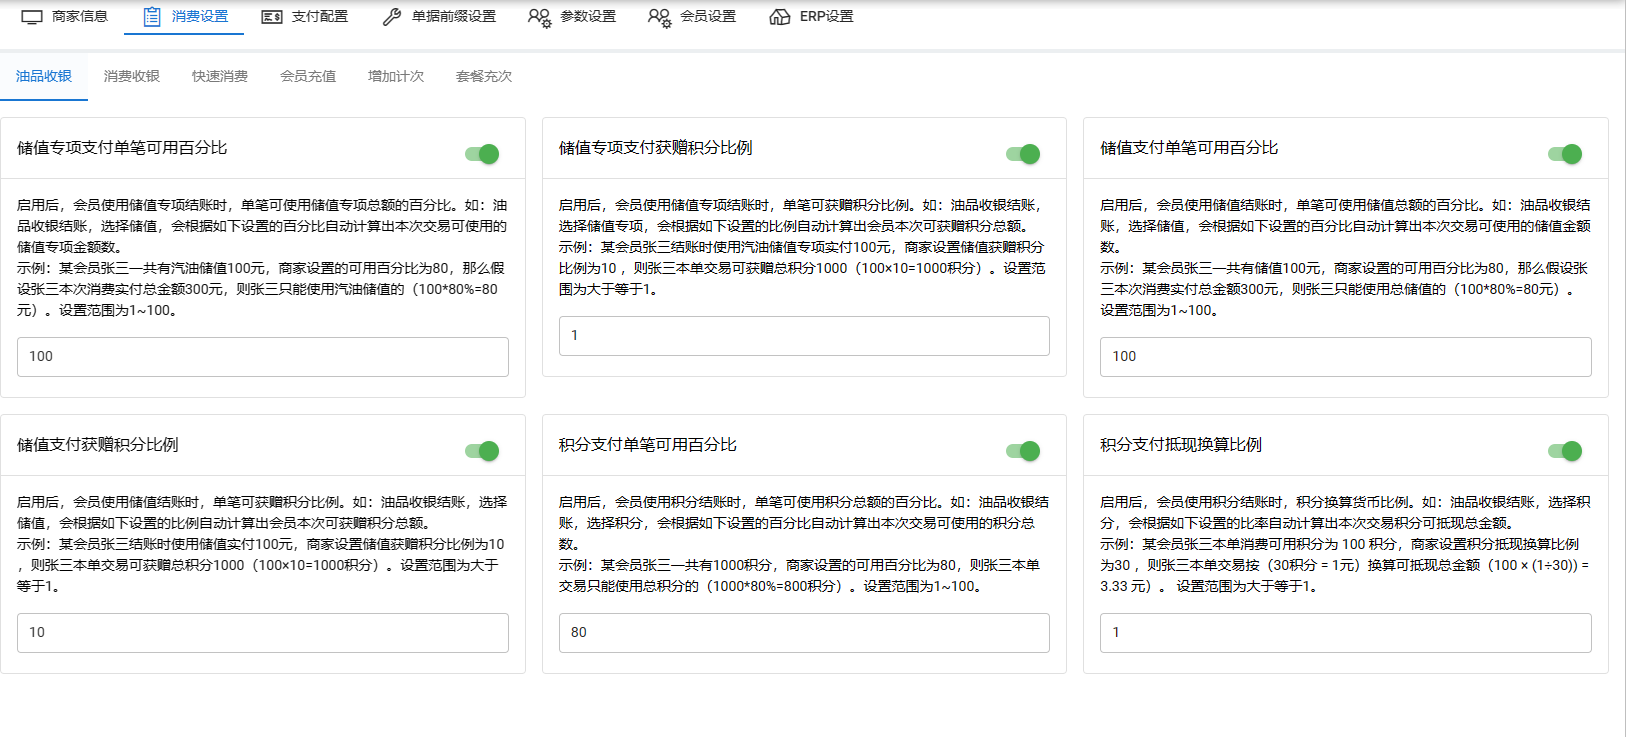
Task: Click the 参数设置 users-gear icon
Action: pos(540,17)
